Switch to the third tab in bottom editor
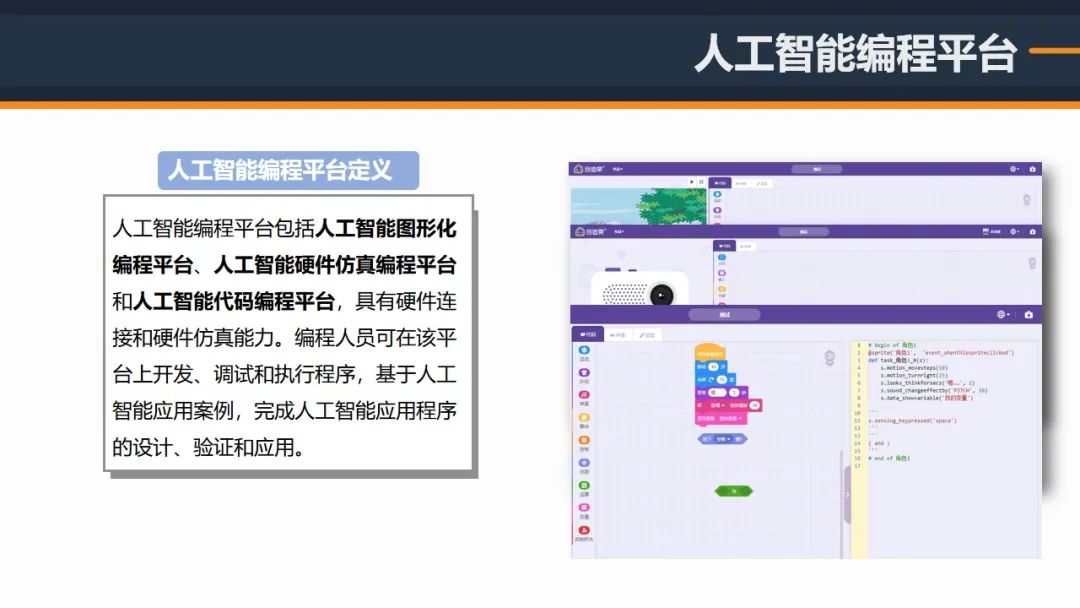The image size is (1080, 608). click(x=647, y=334)
